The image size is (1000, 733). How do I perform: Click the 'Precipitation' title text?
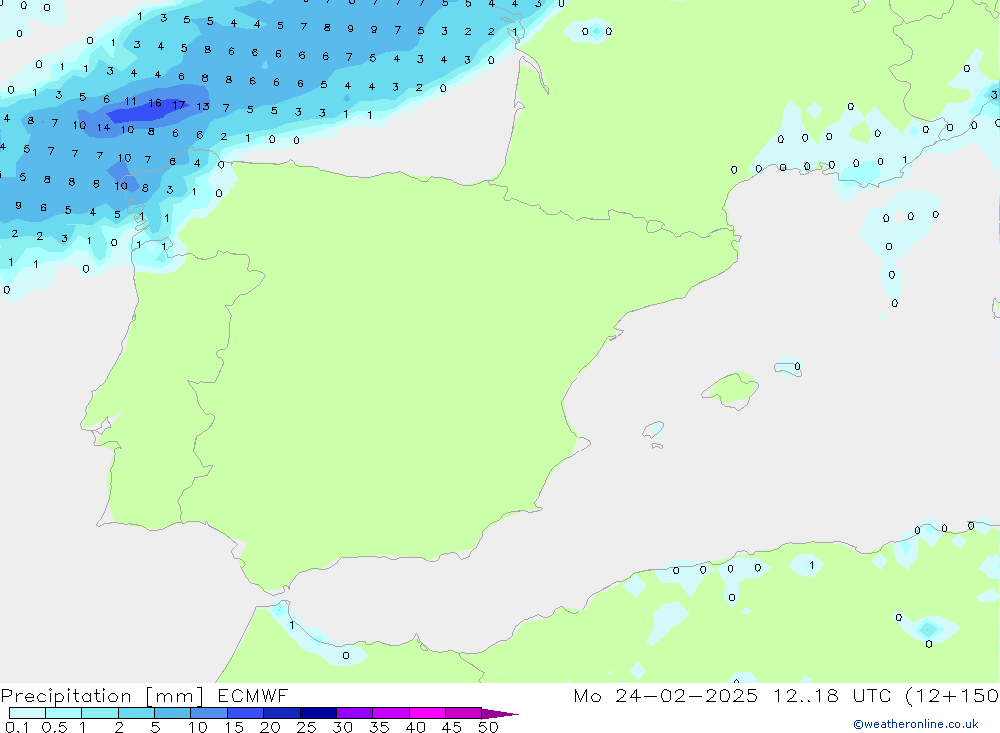66,696
